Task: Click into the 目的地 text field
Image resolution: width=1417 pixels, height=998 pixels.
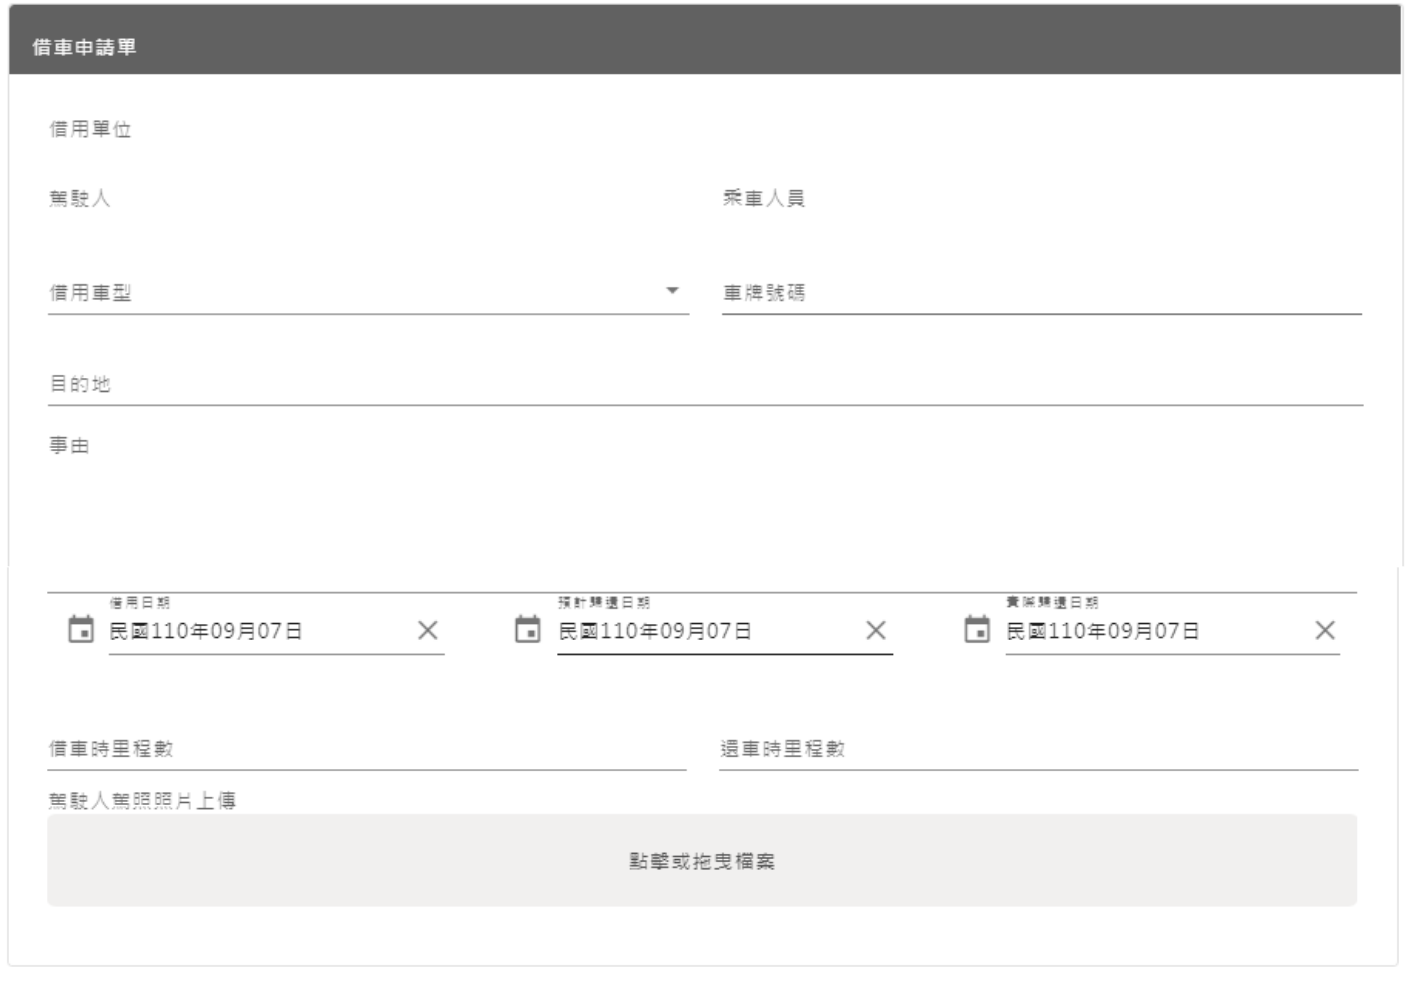Action: coord(704,384)
